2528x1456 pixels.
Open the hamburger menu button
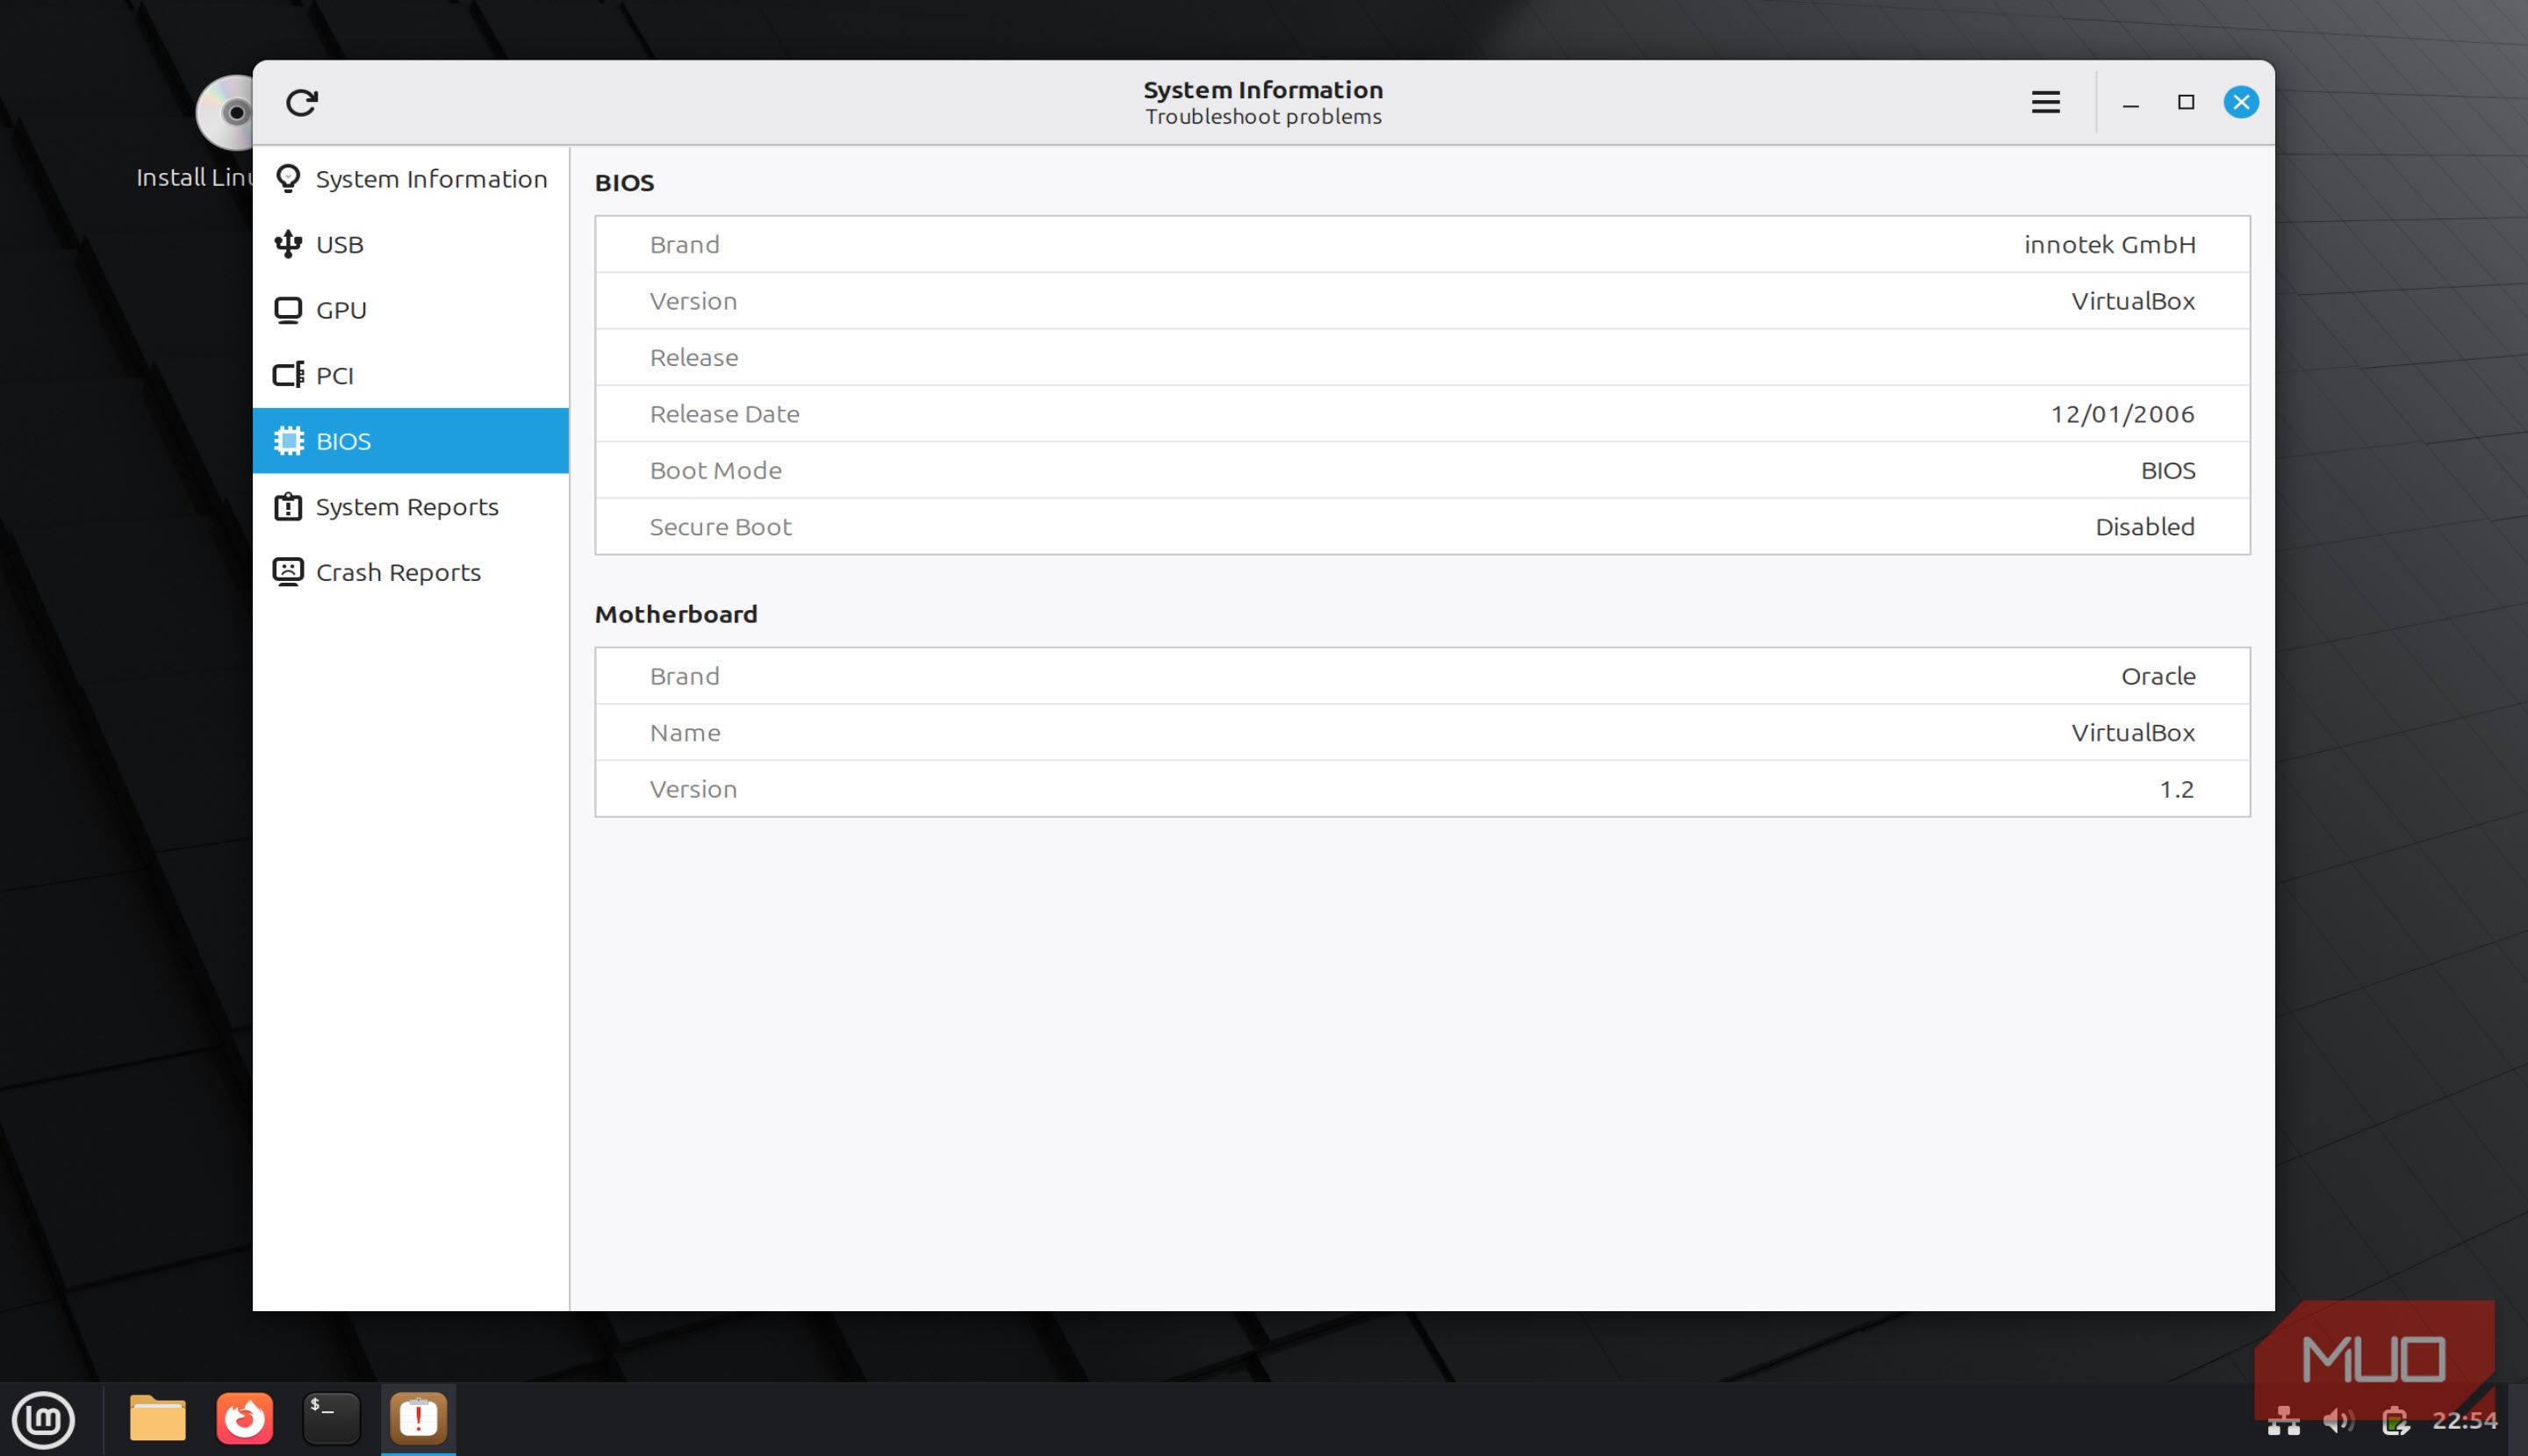2045,102
